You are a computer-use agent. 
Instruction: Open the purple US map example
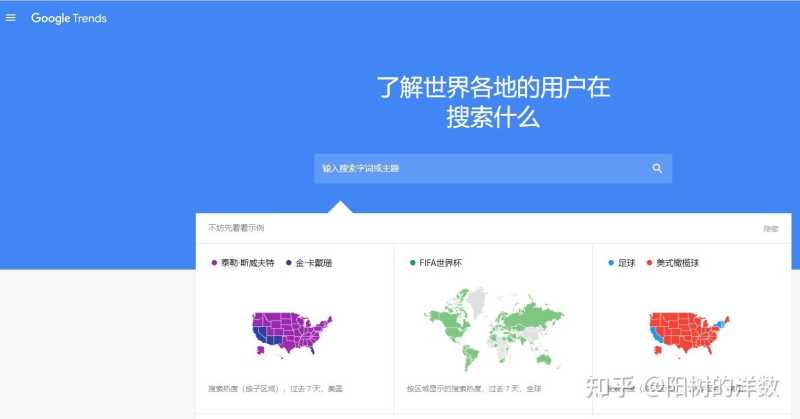292,334
